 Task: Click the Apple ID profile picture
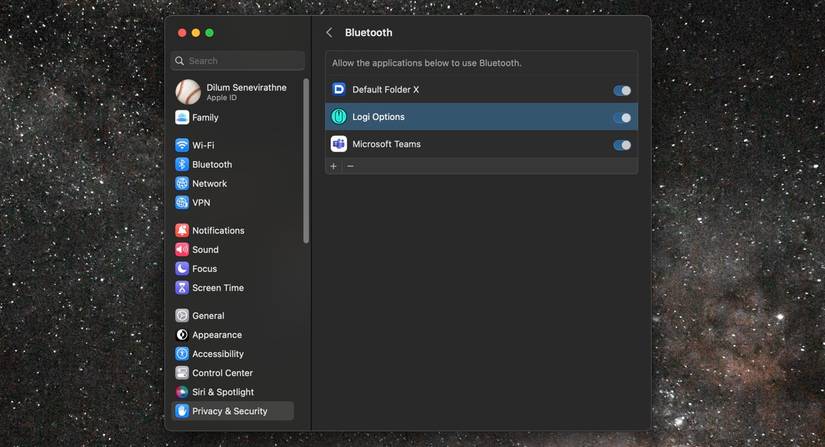(188, 92)
